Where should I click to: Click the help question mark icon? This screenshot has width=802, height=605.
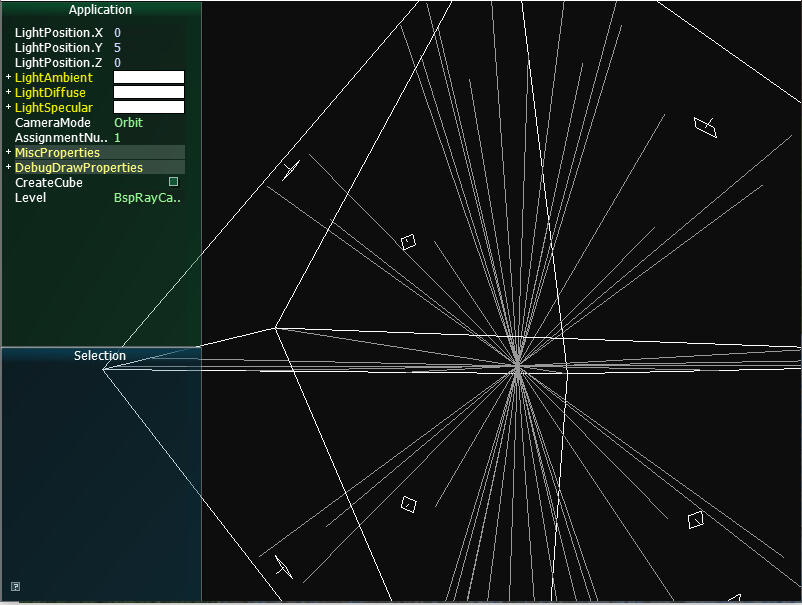pyautogui.click(x=15, y=587)
